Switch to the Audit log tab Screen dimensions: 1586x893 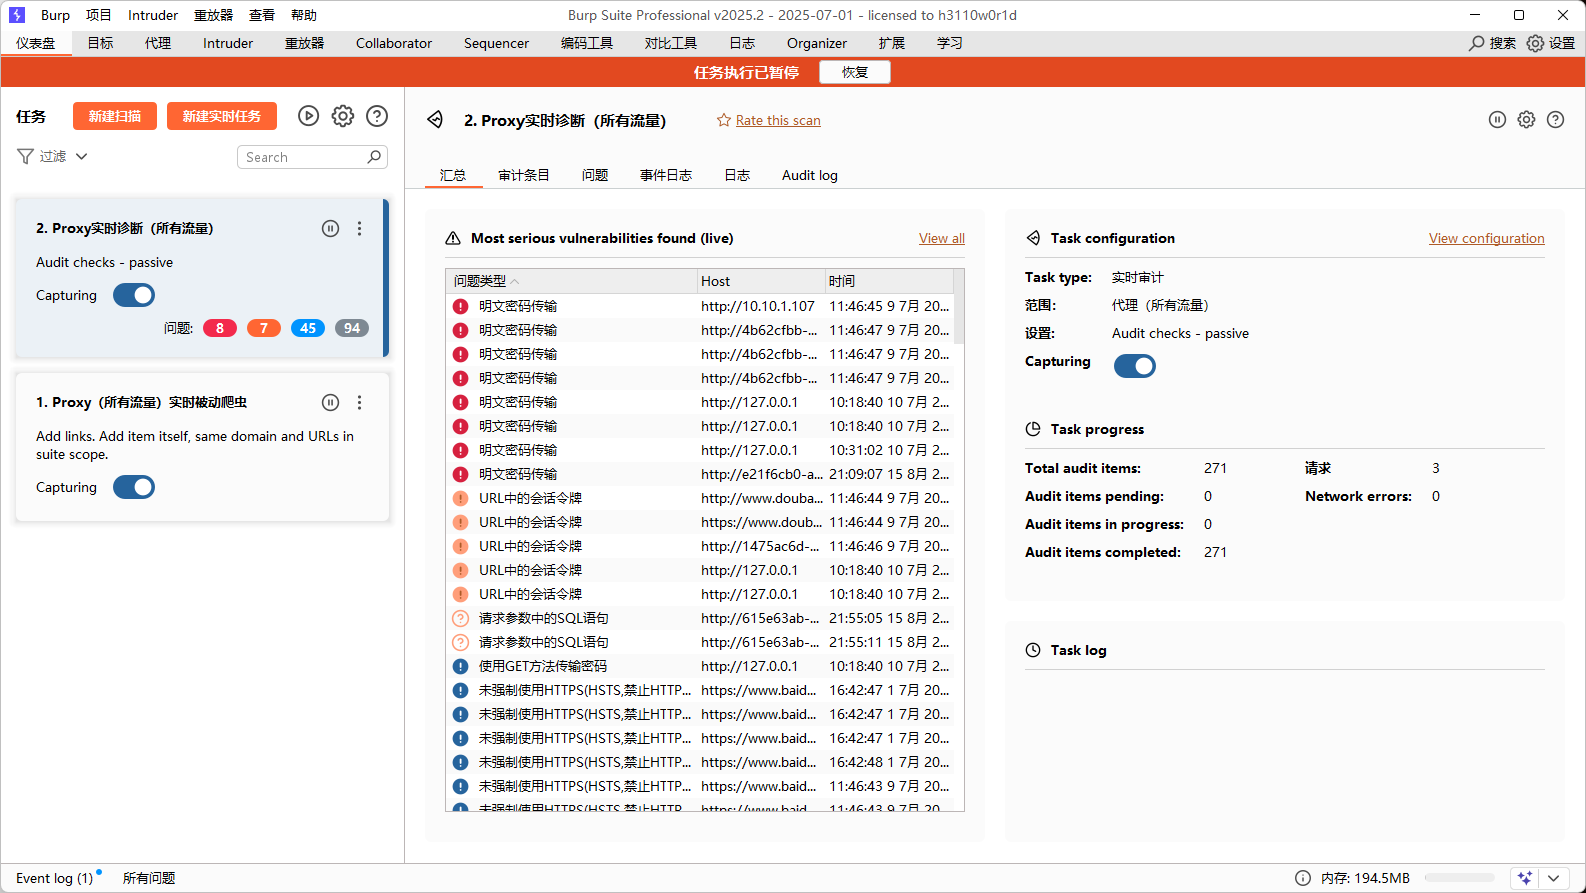[809, 175]
